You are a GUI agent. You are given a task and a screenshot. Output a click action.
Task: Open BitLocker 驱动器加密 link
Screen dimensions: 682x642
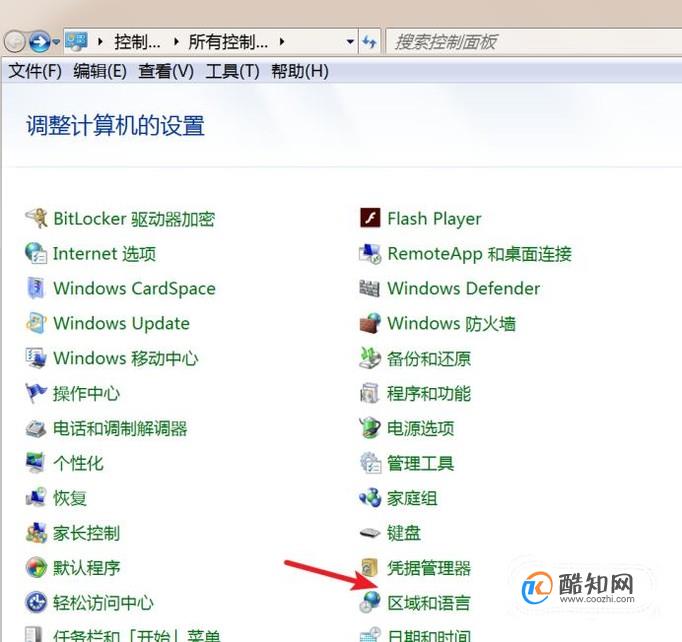pyautogui.click(x=134, y=219)
